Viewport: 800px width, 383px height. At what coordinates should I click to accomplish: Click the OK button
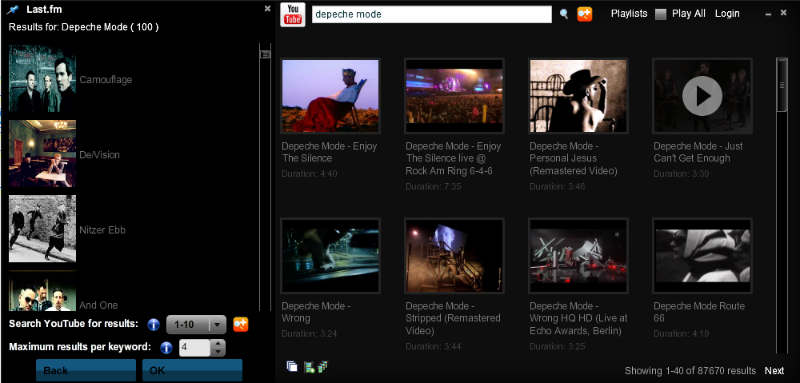(x=192, y=370)
